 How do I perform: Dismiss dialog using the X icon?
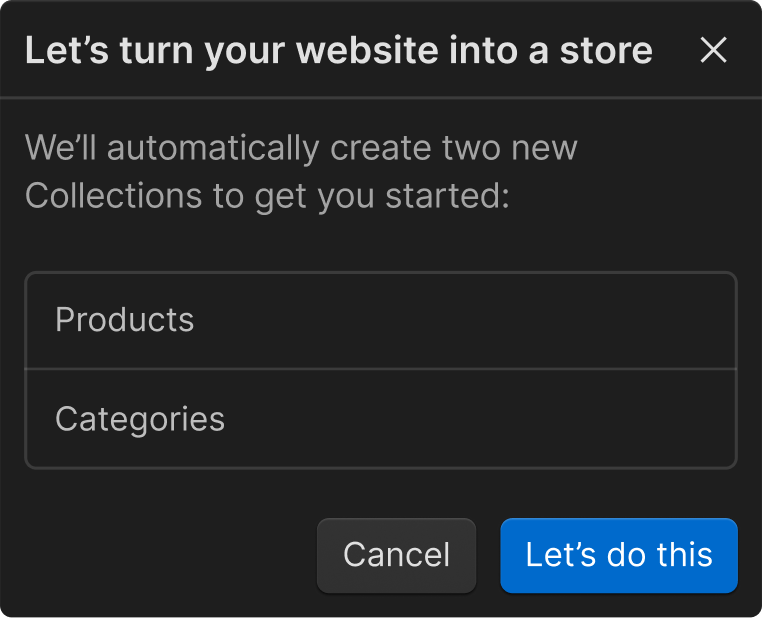(713, 50)
